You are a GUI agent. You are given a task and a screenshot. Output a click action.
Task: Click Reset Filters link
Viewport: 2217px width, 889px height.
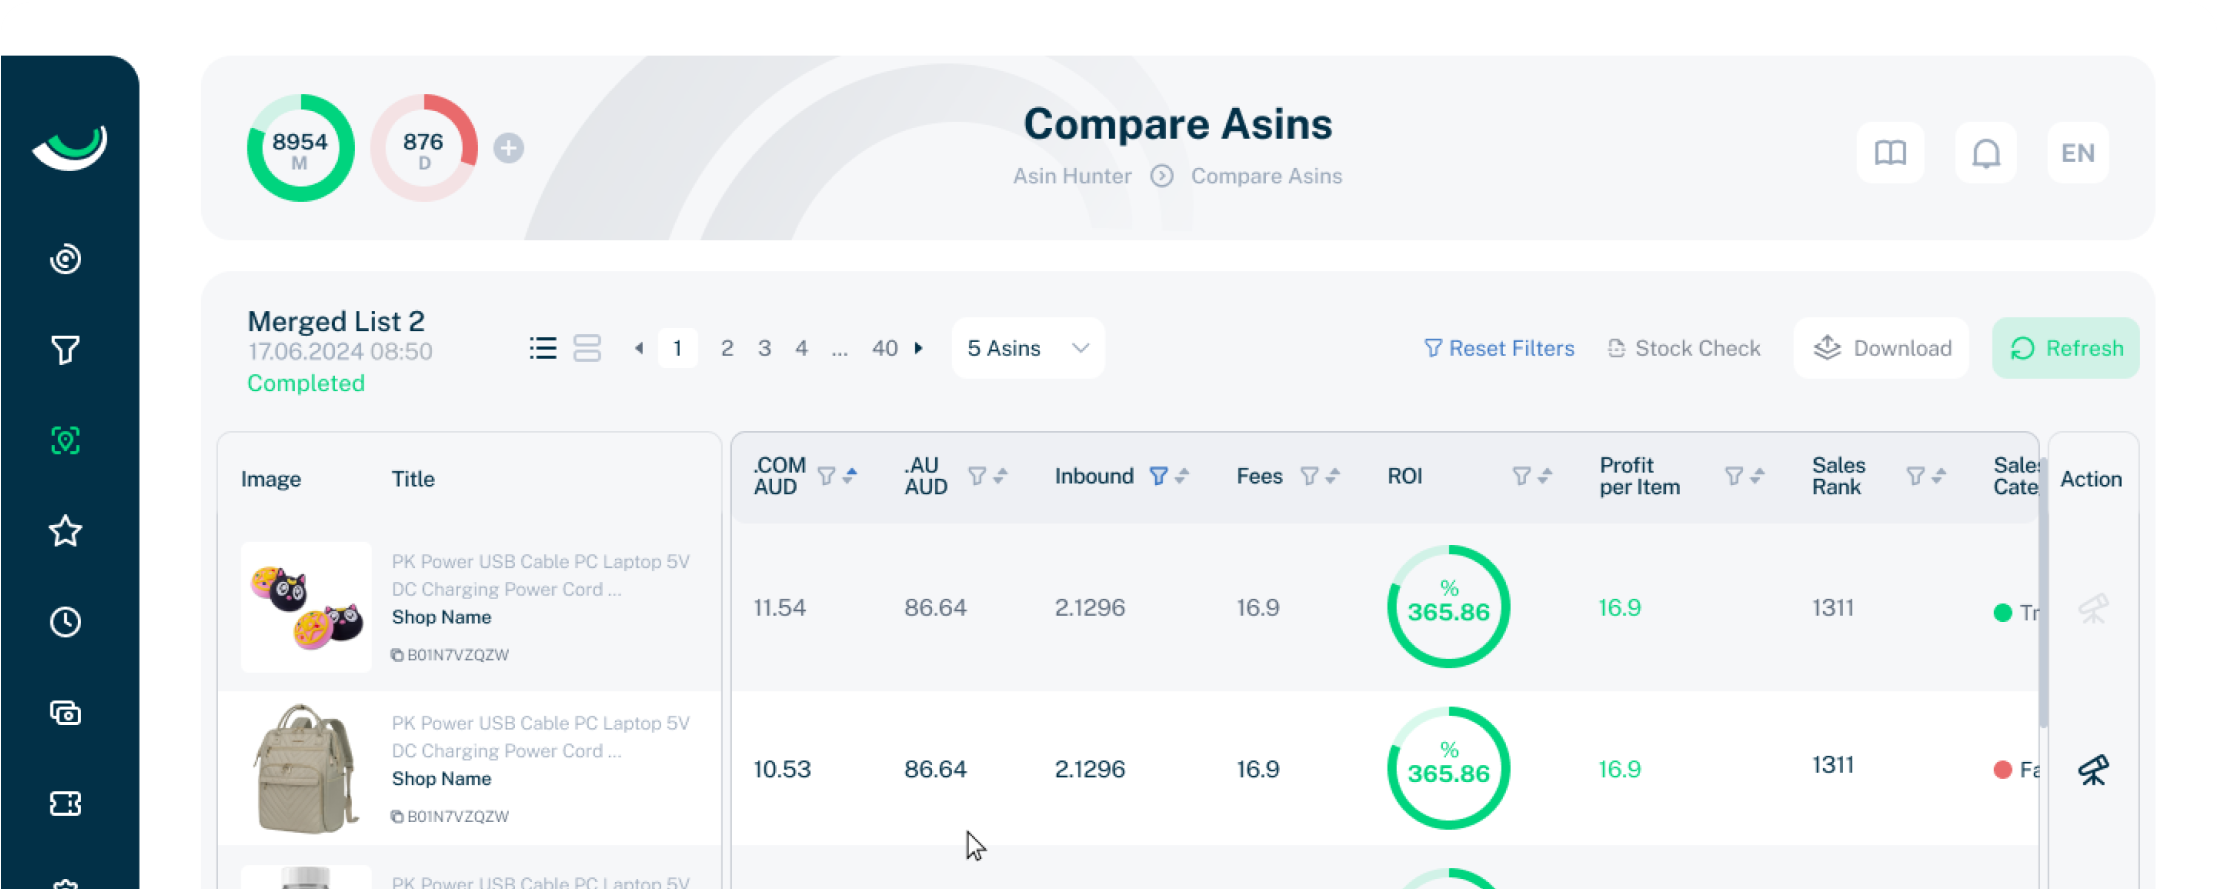pos(1499,348)
